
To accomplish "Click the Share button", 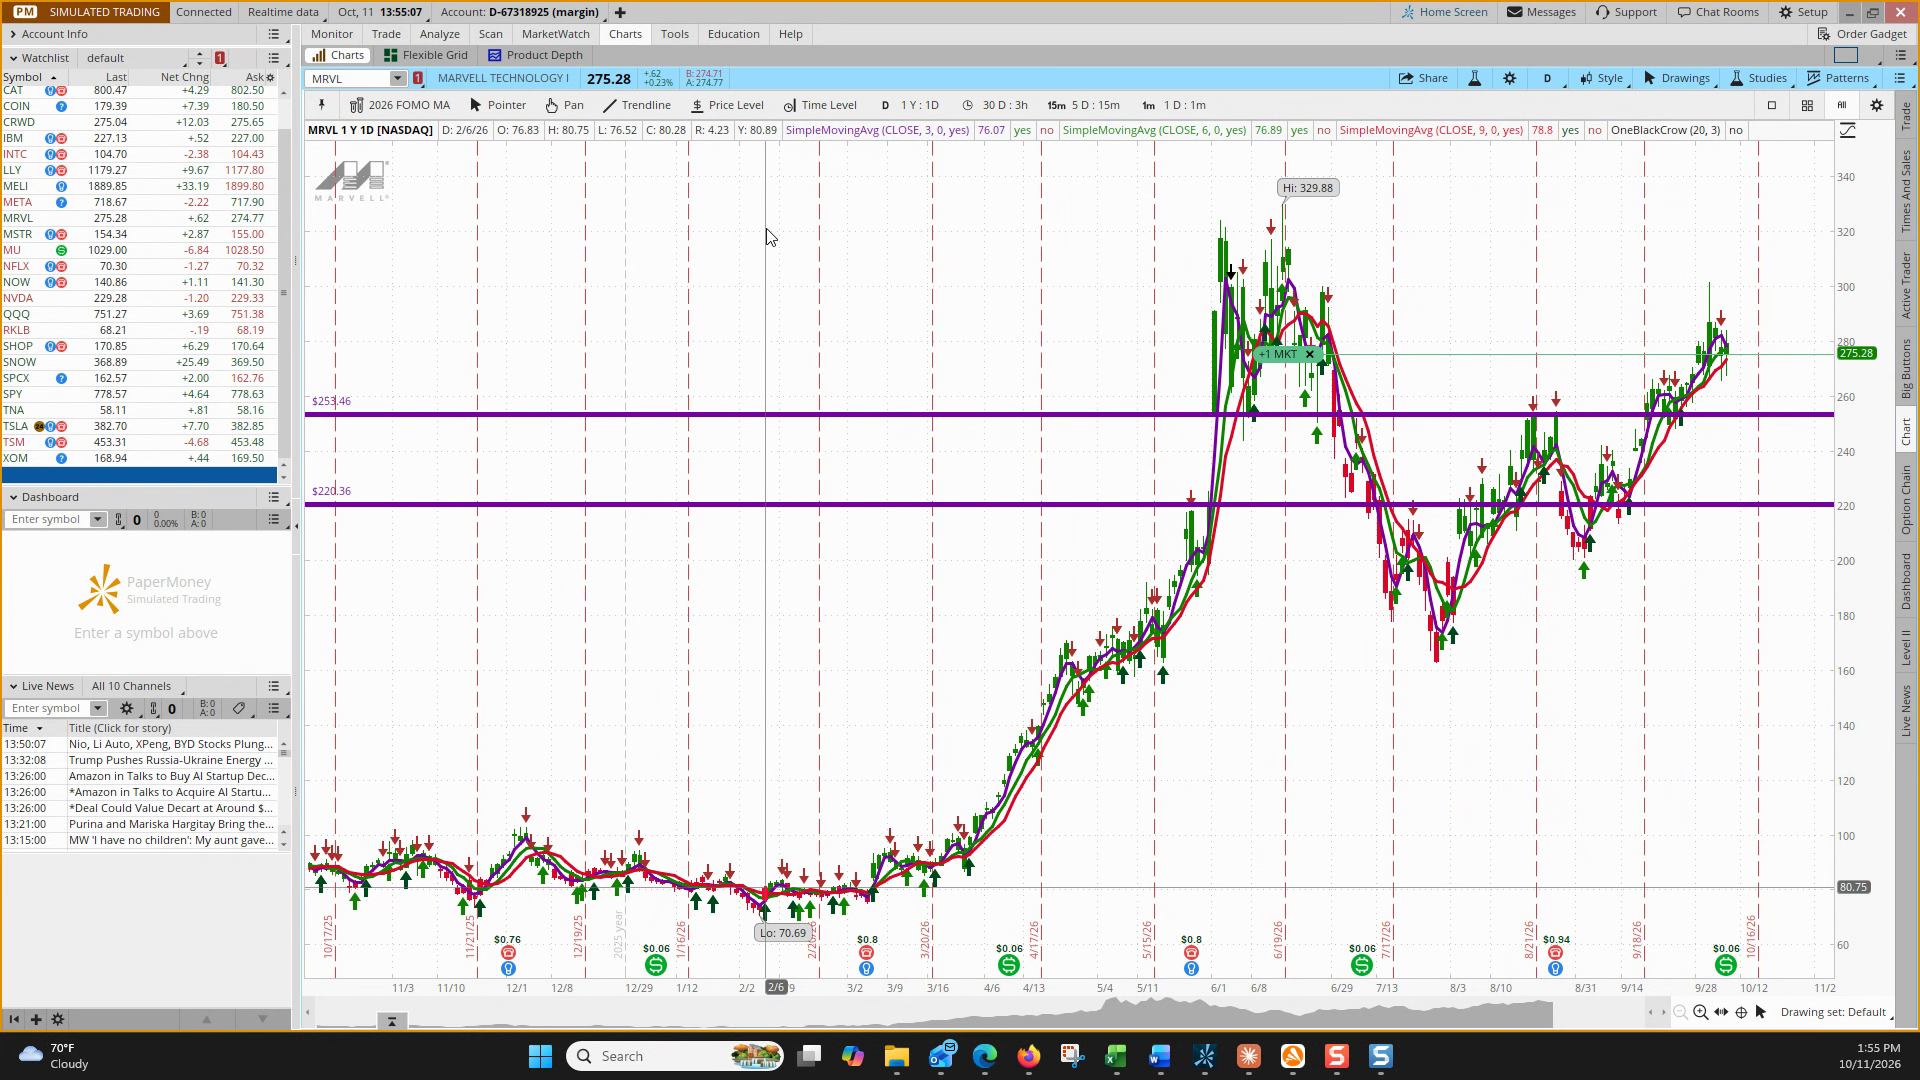I will click(1423, 78).
